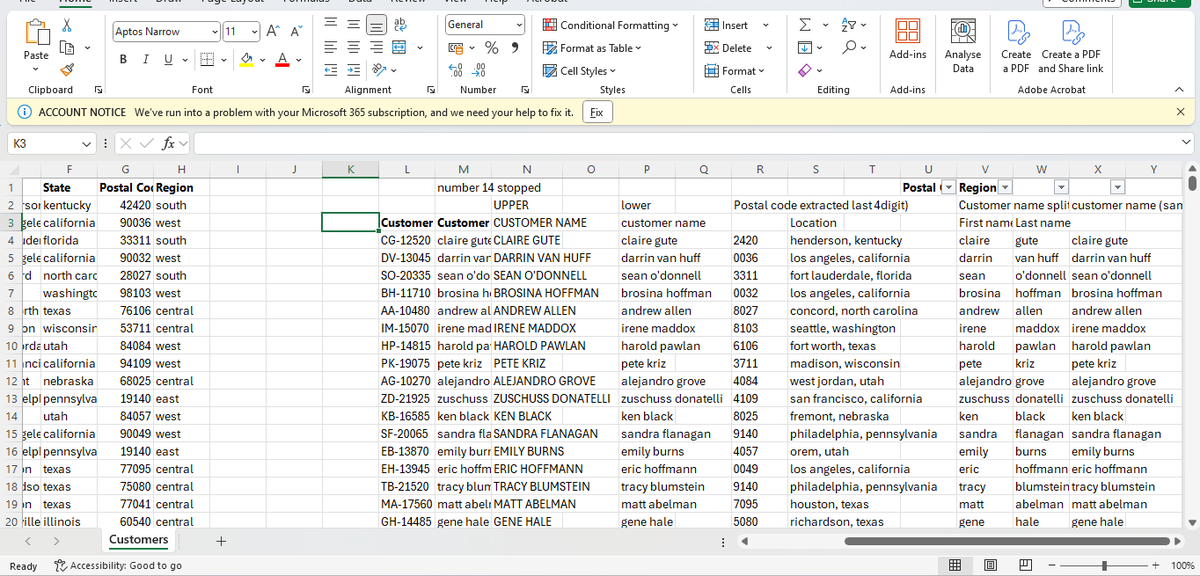Collapse the ribbon with the chevron
Image resolution: width=1200 pixels, height=576 pixels.
click(x=1180, y=90)
